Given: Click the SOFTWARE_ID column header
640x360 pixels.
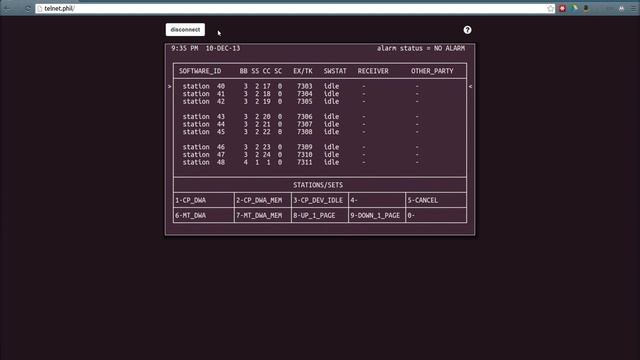Looking at the screenshot, I should point(200,71).
